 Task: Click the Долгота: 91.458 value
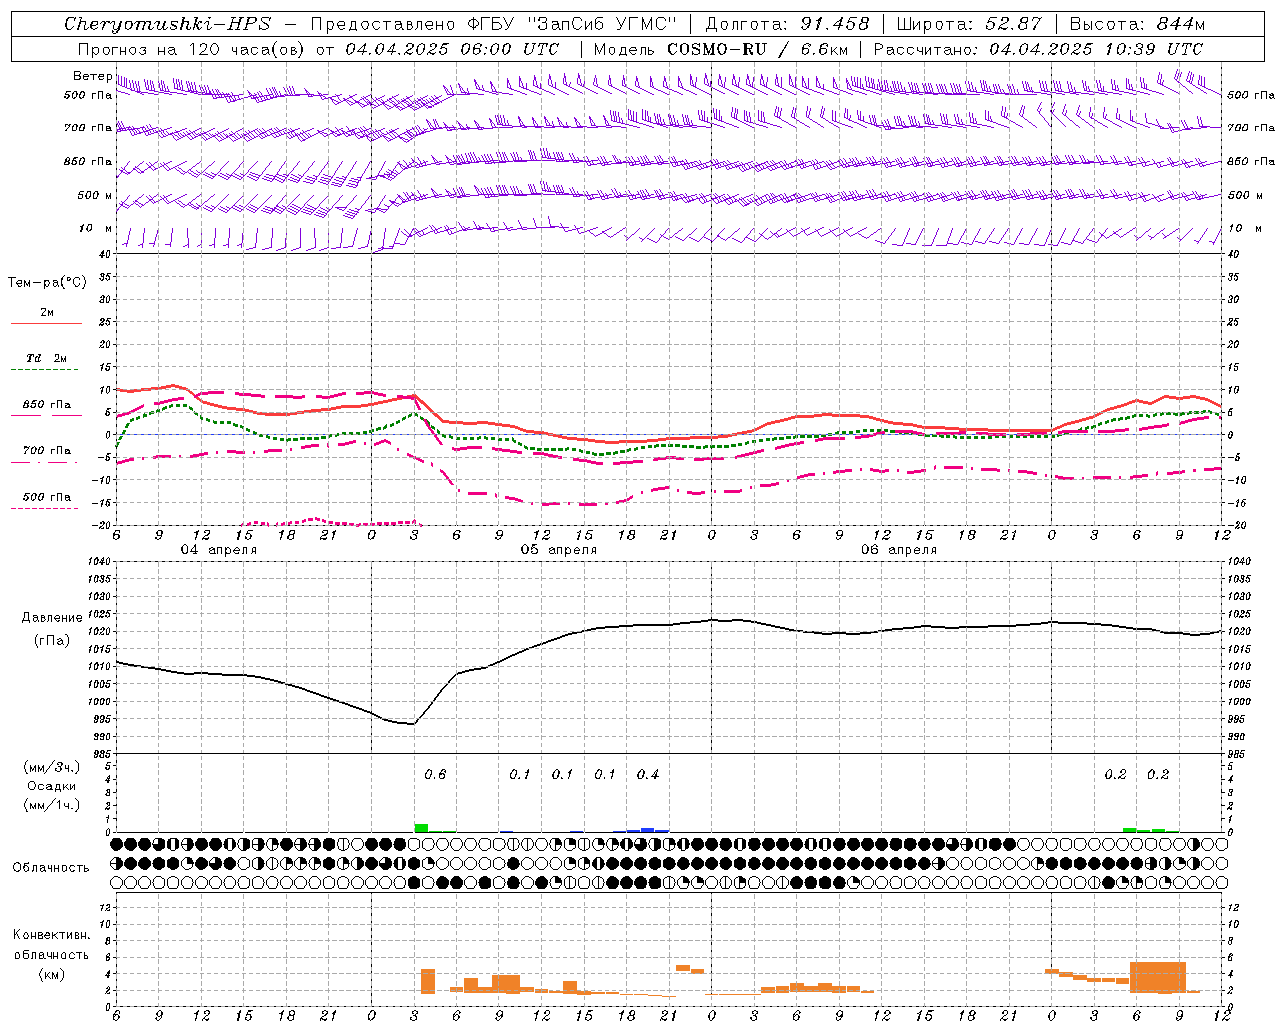click(x=787, y=24)
